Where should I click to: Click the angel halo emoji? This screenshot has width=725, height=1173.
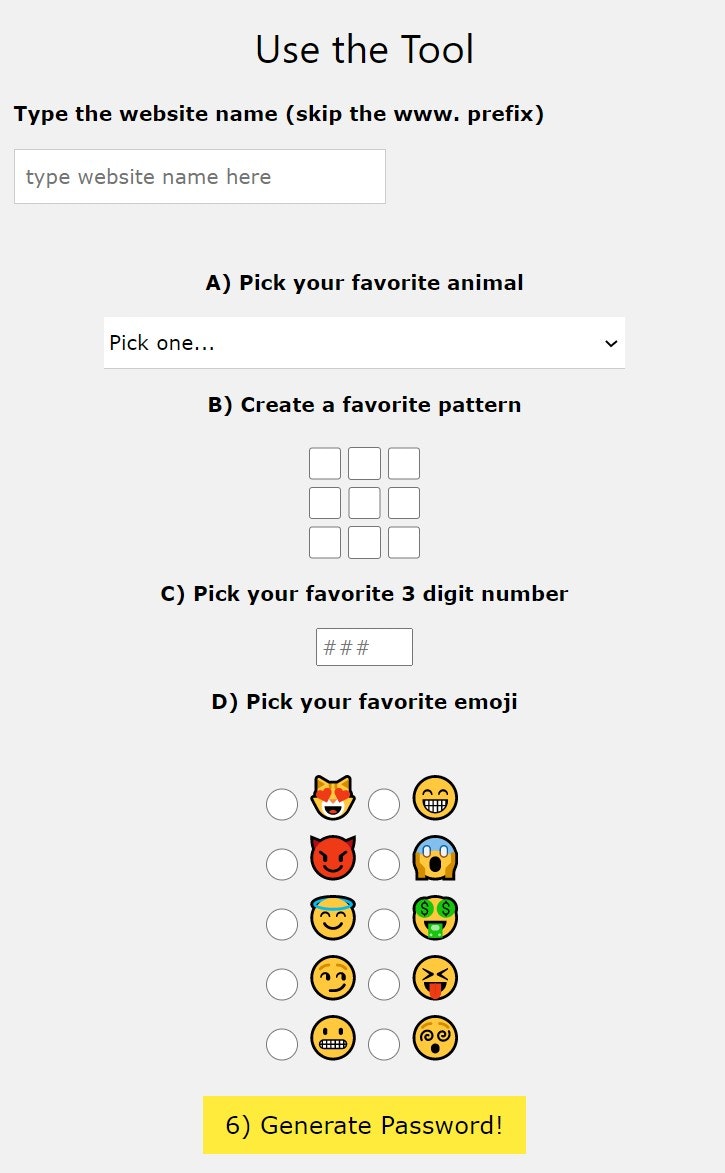click(x=333, y=919)
